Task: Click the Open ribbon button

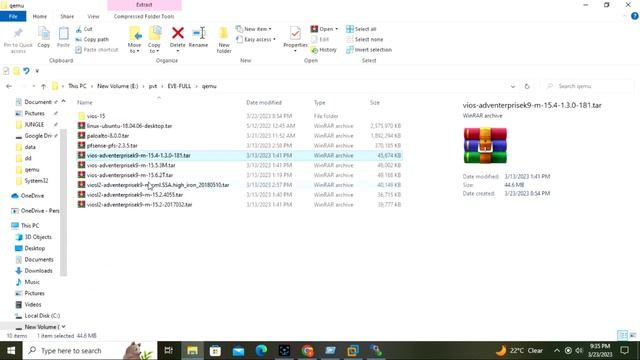Action: point(324,29)
